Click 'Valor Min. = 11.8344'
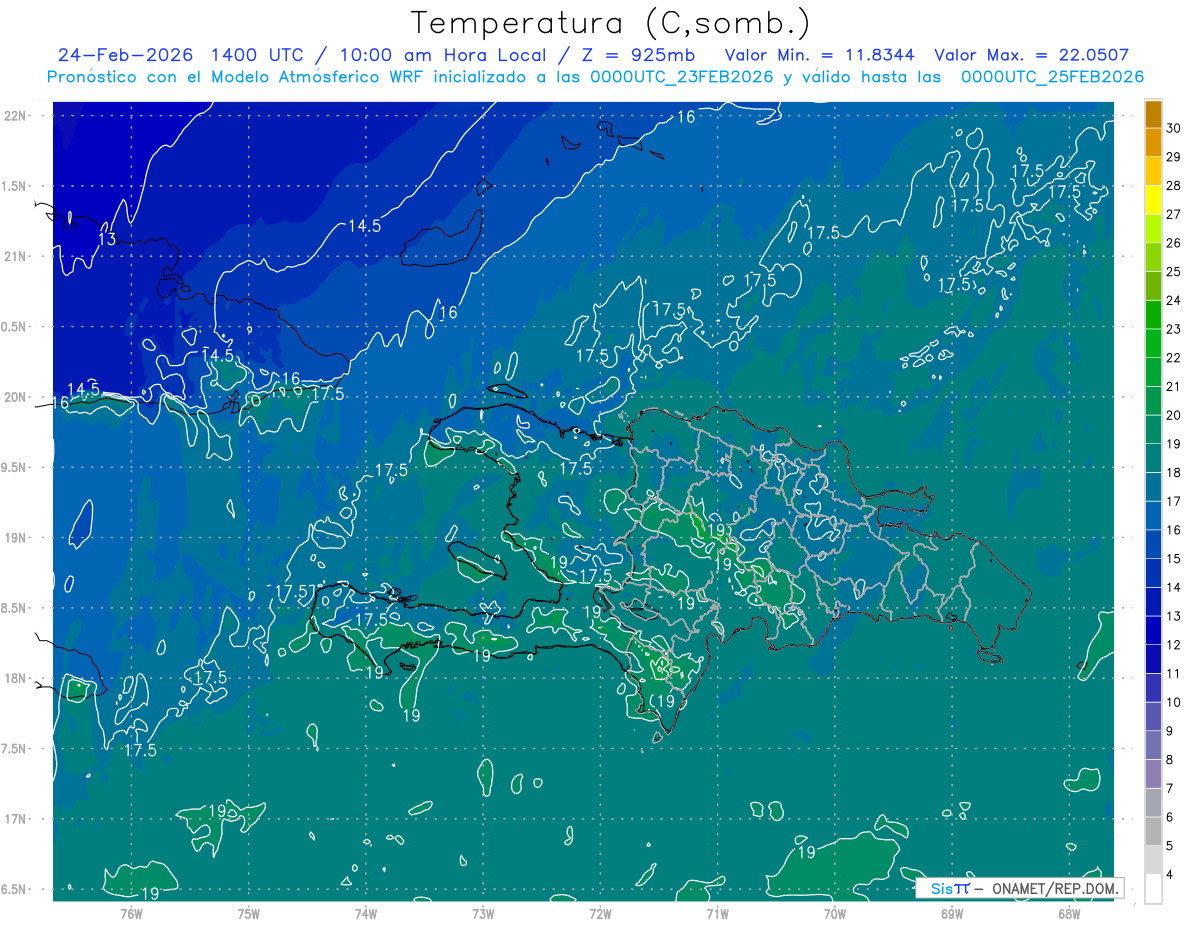Screen dimensions: 1200x927 (x=820, y=56)
